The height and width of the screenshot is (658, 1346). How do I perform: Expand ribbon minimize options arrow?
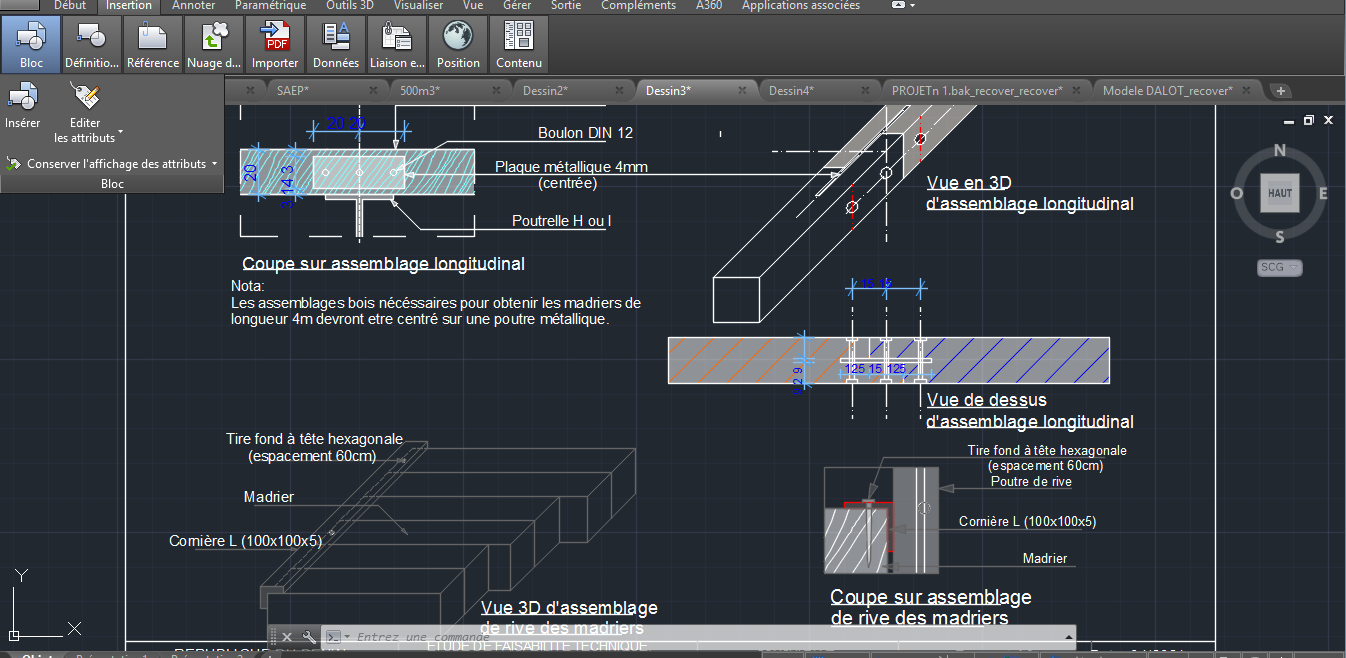912,5
